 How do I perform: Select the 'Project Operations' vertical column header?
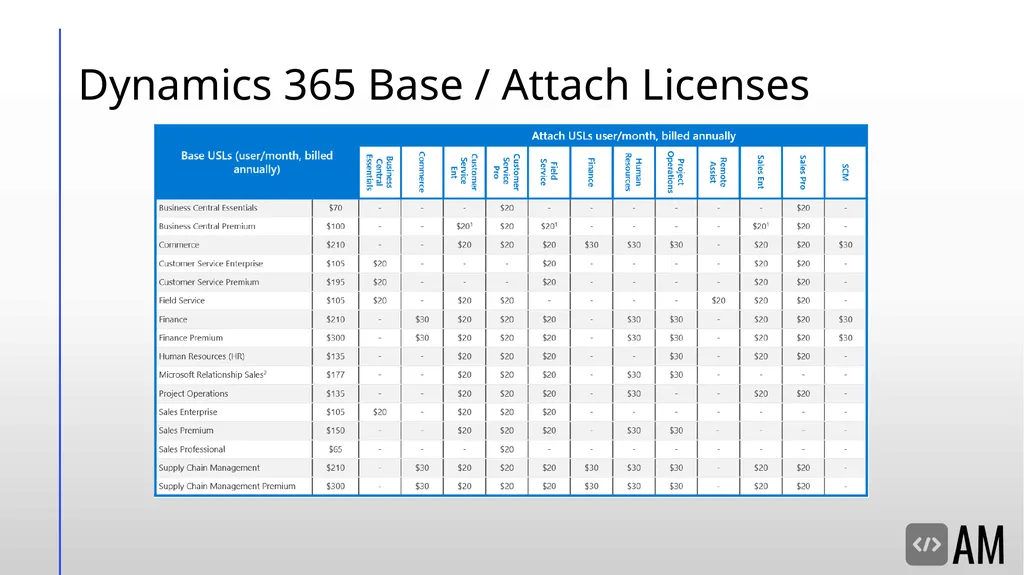coord(676,172)
